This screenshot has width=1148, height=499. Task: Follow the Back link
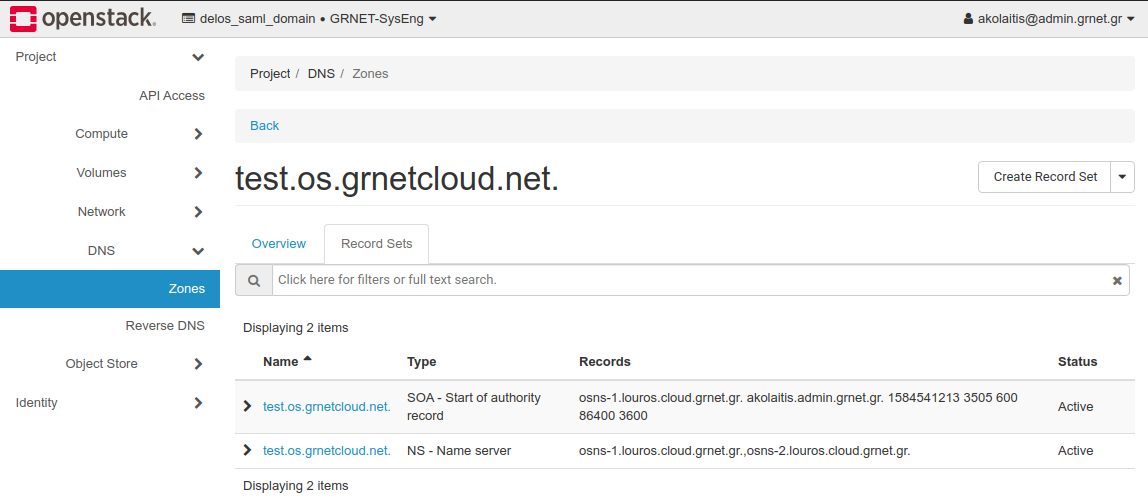[265, 126]
